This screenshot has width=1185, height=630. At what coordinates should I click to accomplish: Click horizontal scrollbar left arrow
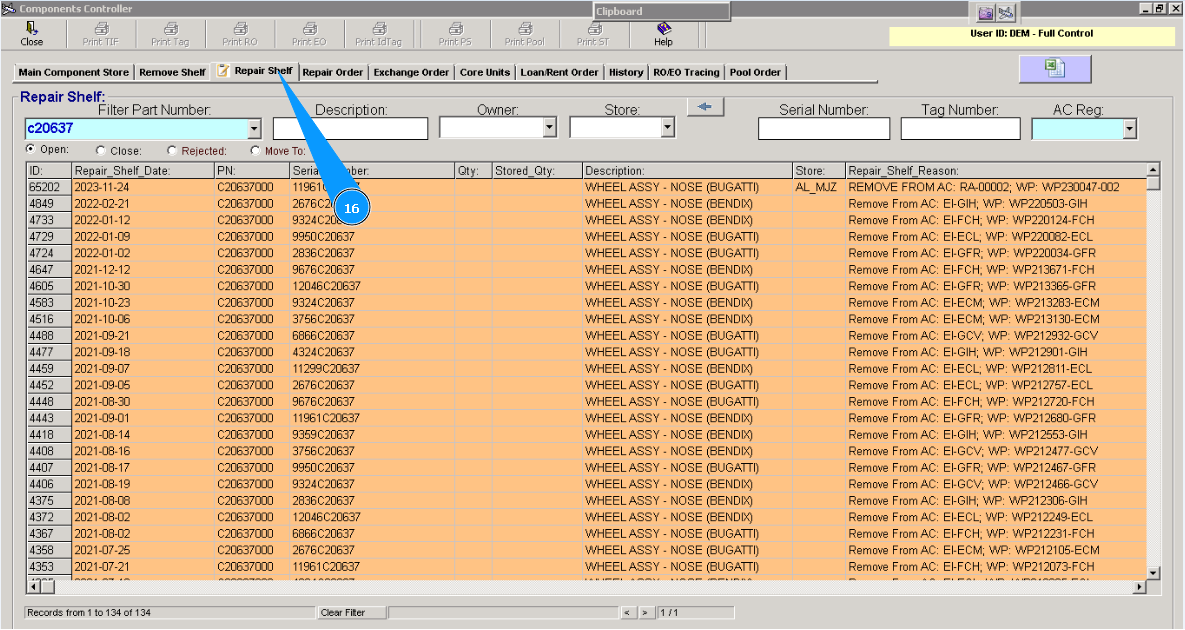[x=33, y=586]
